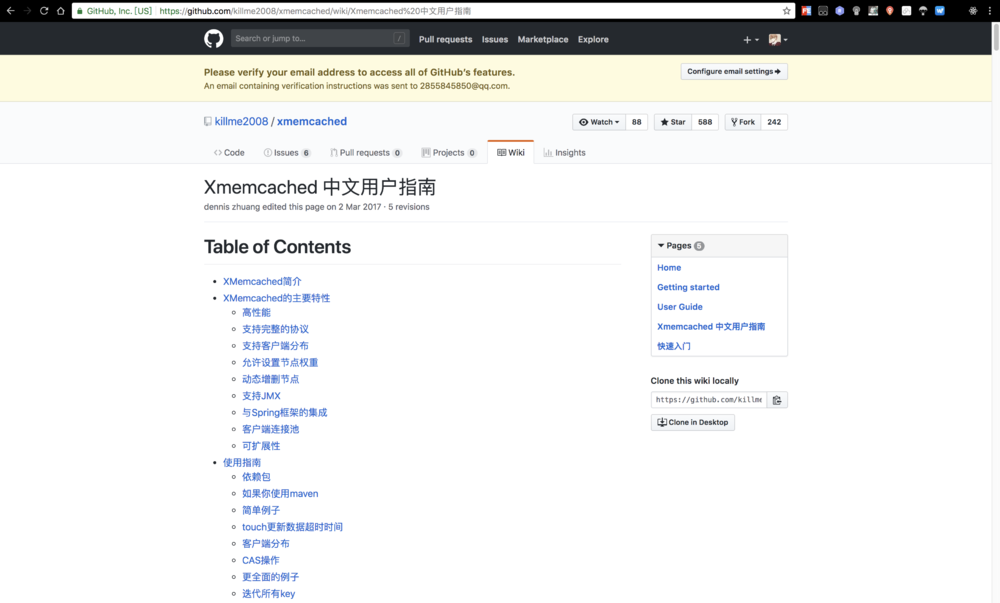Open Xmemcached 中文用户指南 sidebar page
This screenshot has height=603, width=1000.
(x=711, y=326)
